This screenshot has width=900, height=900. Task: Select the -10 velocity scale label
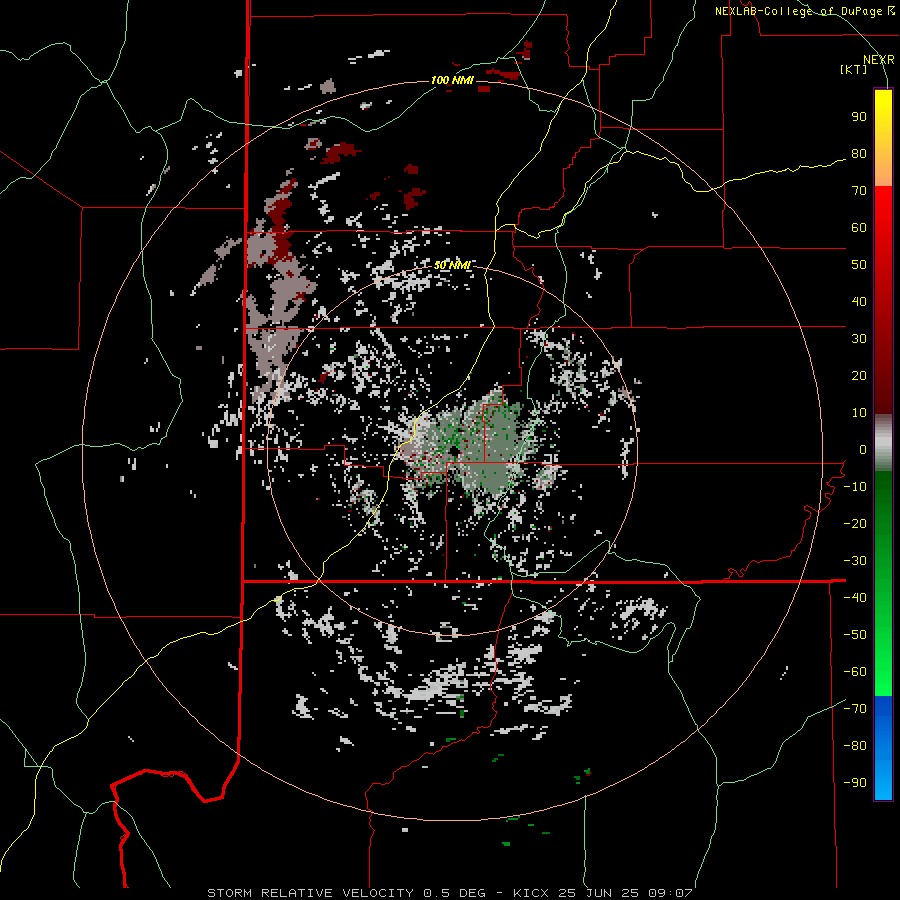tap(855, 487)
